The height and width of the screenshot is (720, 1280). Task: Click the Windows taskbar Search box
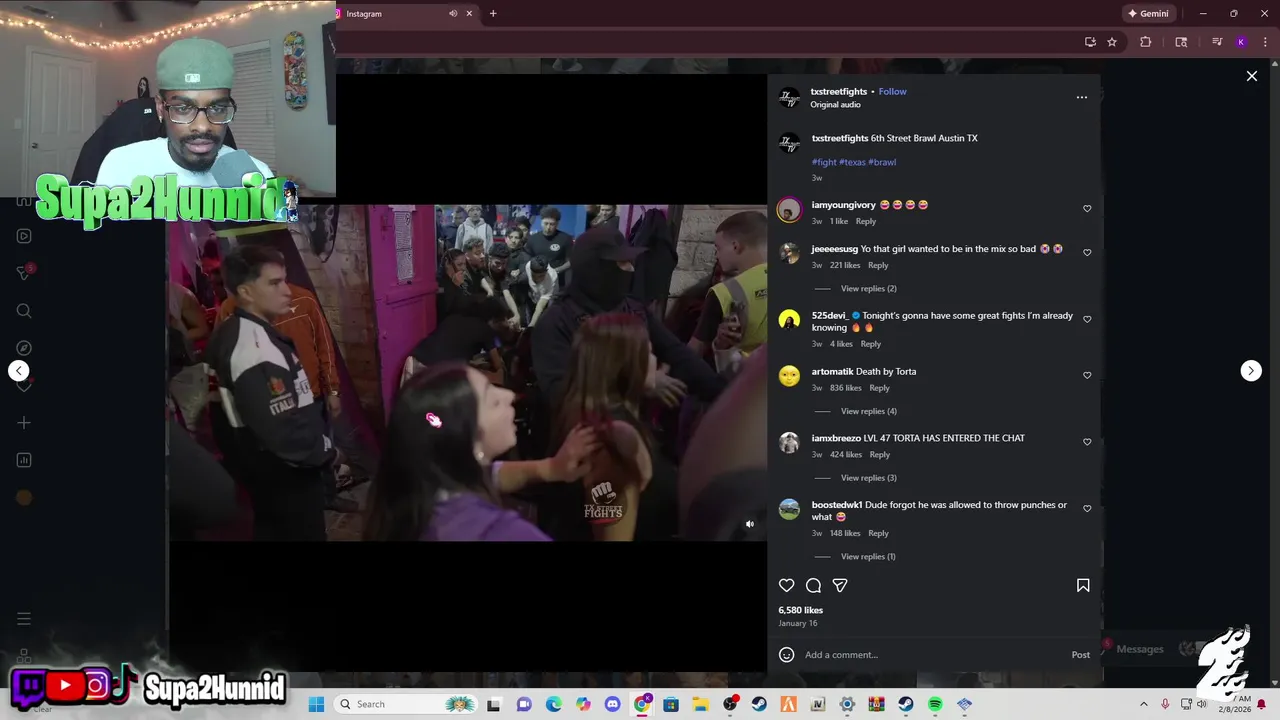click(406, 705)
